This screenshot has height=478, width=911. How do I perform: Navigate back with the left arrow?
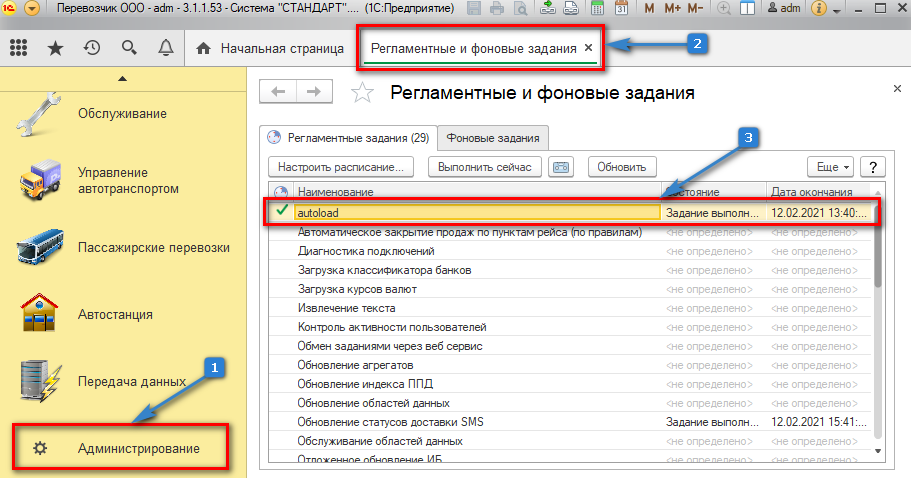click(x=277, y=92)
